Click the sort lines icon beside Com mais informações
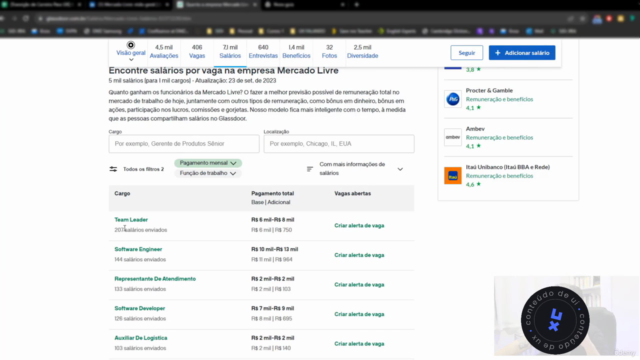This screenshot has width=640, height=360. click(310, 169)
